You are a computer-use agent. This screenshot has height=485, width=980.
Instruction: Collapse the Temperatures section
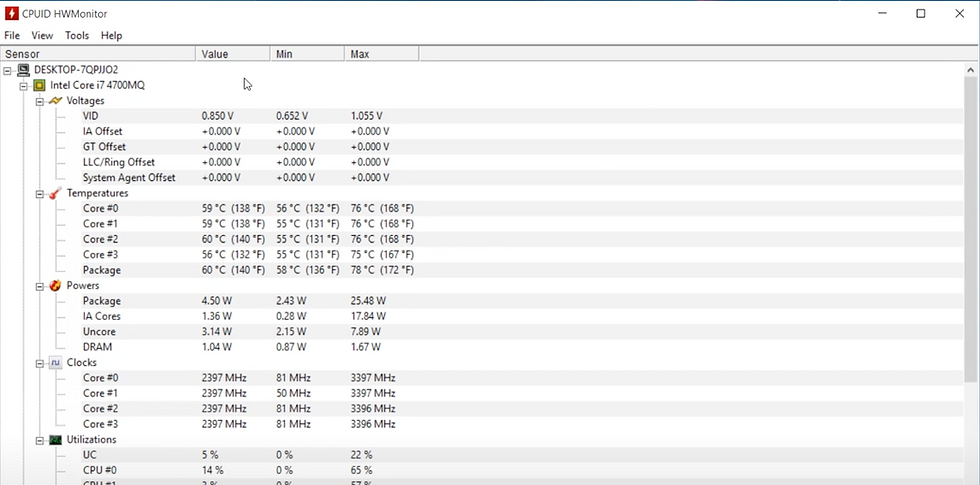[x=40, y=194]
